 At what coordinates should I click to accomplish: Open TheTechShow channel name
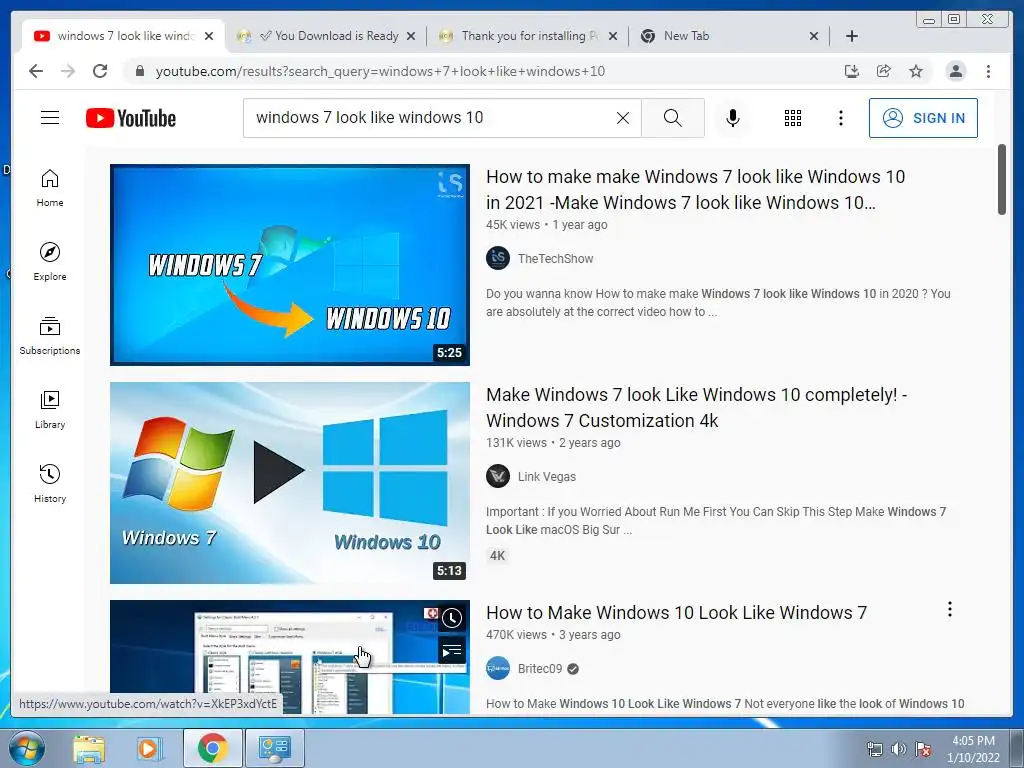click(556, 259)
